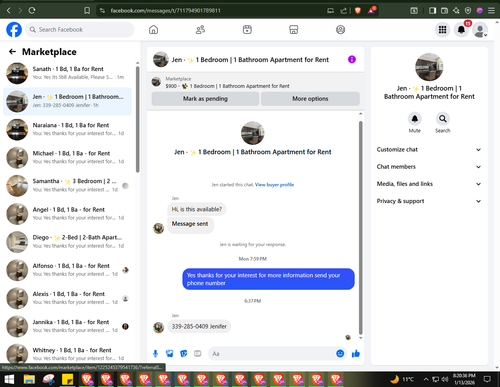This screenshot has width=500, height=387.
Task: Open Jannika 1 Bd, 1 Ba conversation
Action: (67, 326)
